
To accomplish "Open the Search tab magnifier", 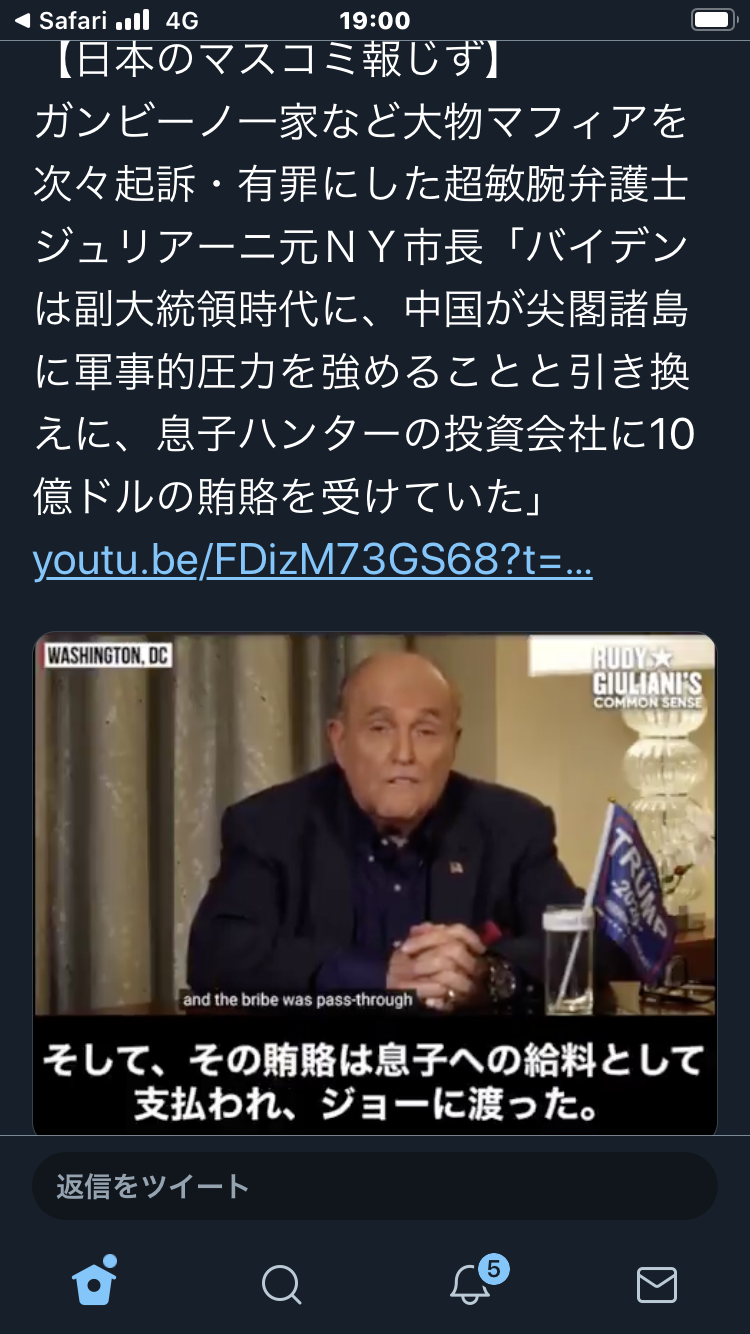I will coord(281,1284).
